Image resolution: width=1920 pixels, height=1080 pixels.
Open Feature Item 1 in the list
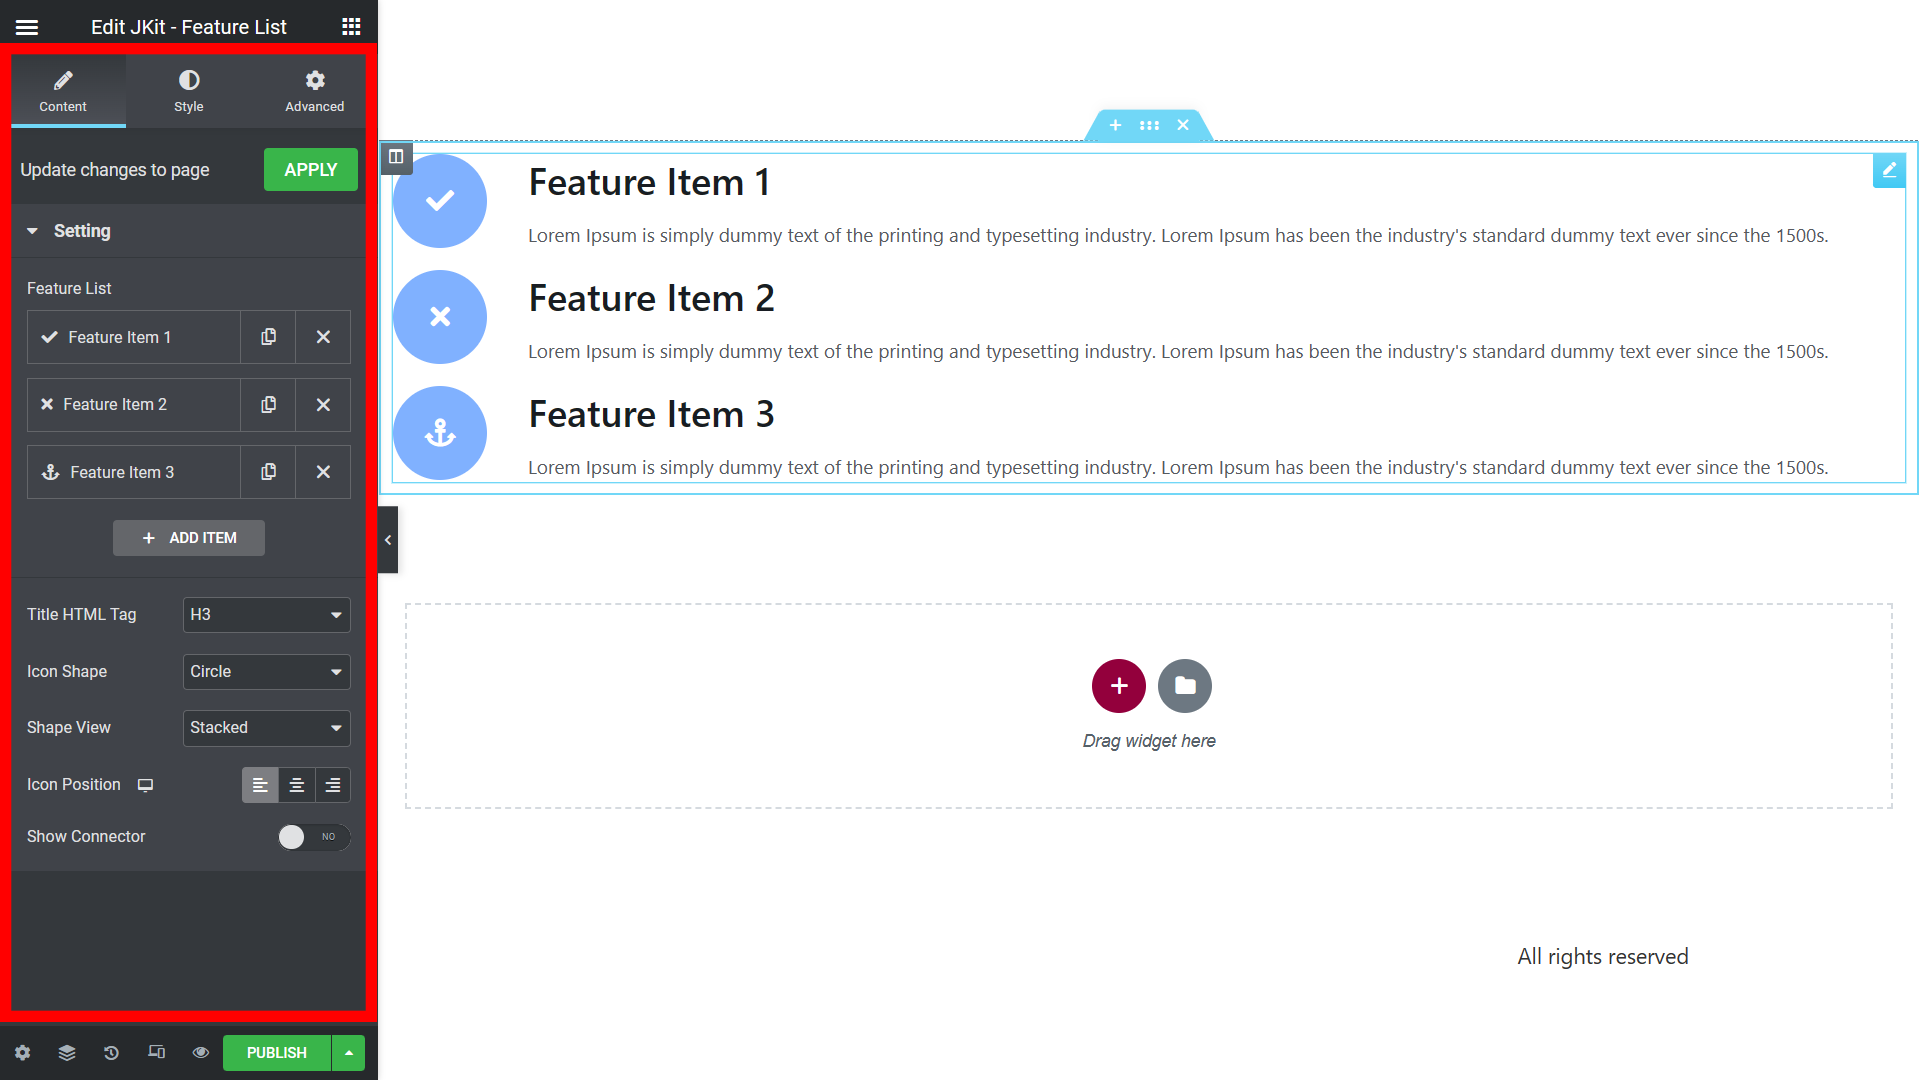[133, 337]
